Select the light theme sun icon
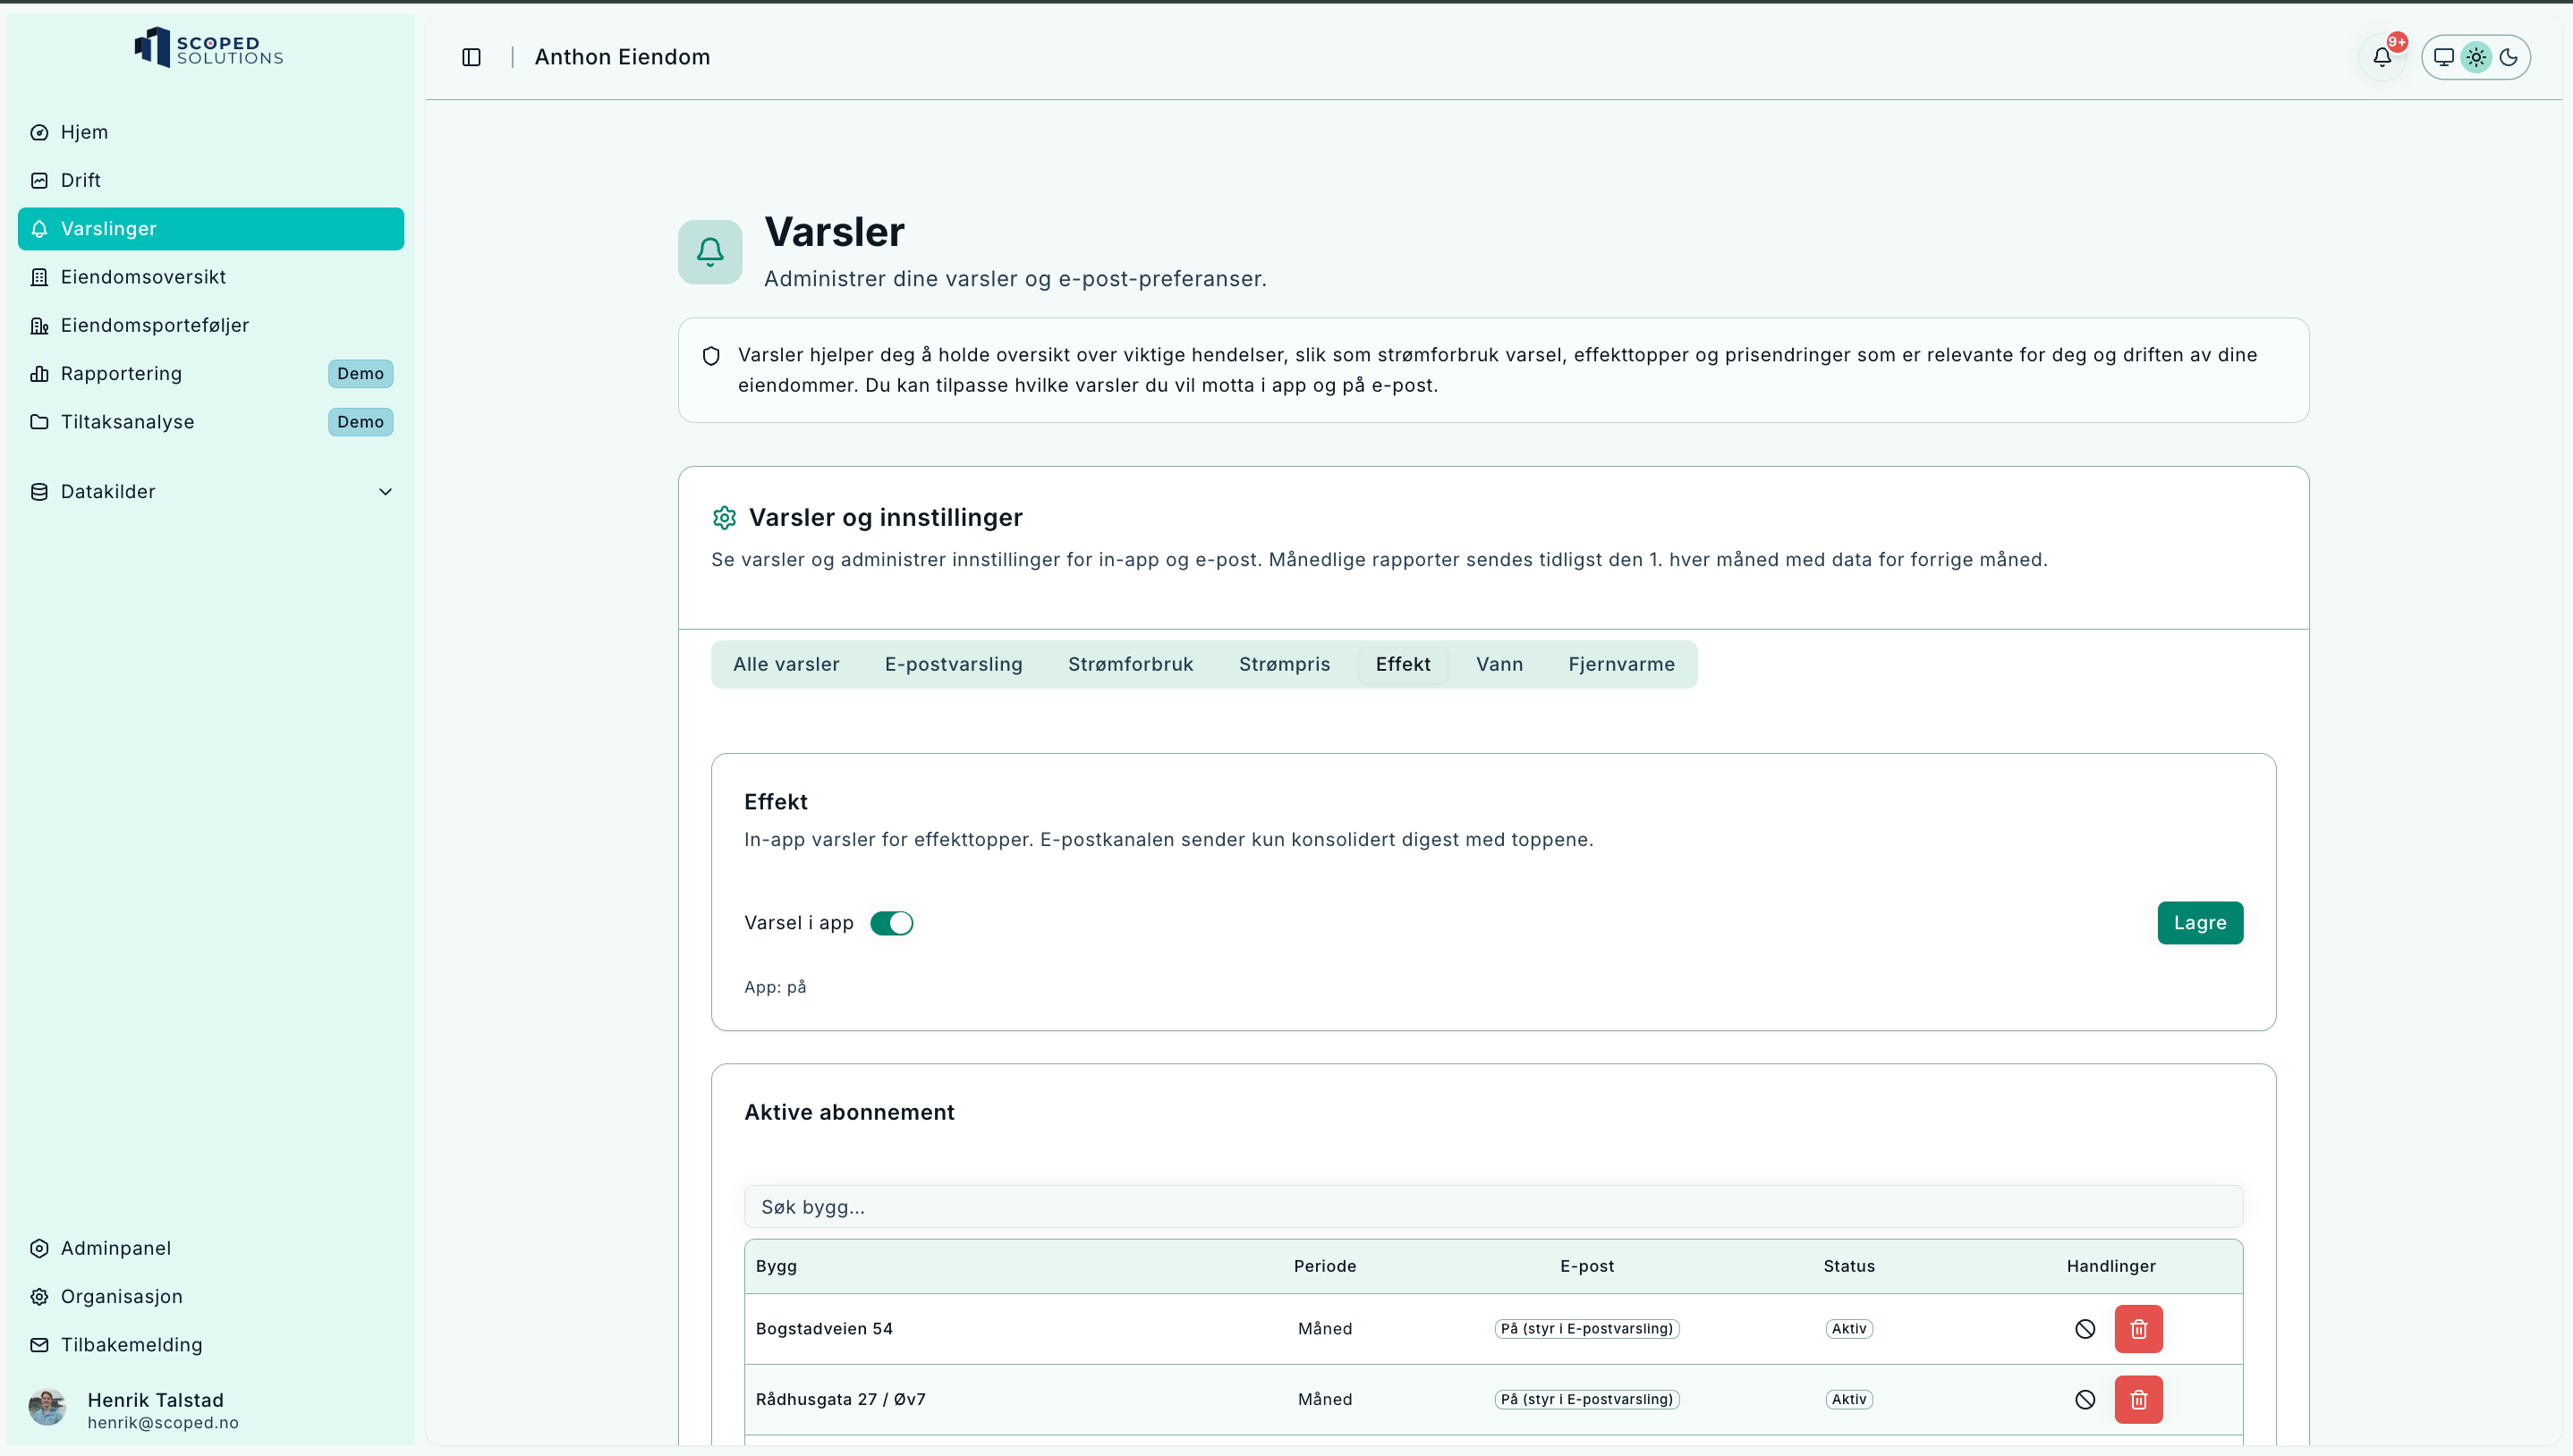The width and height of the screenshot is (2573, 1456). click(x=2476, y=57)
